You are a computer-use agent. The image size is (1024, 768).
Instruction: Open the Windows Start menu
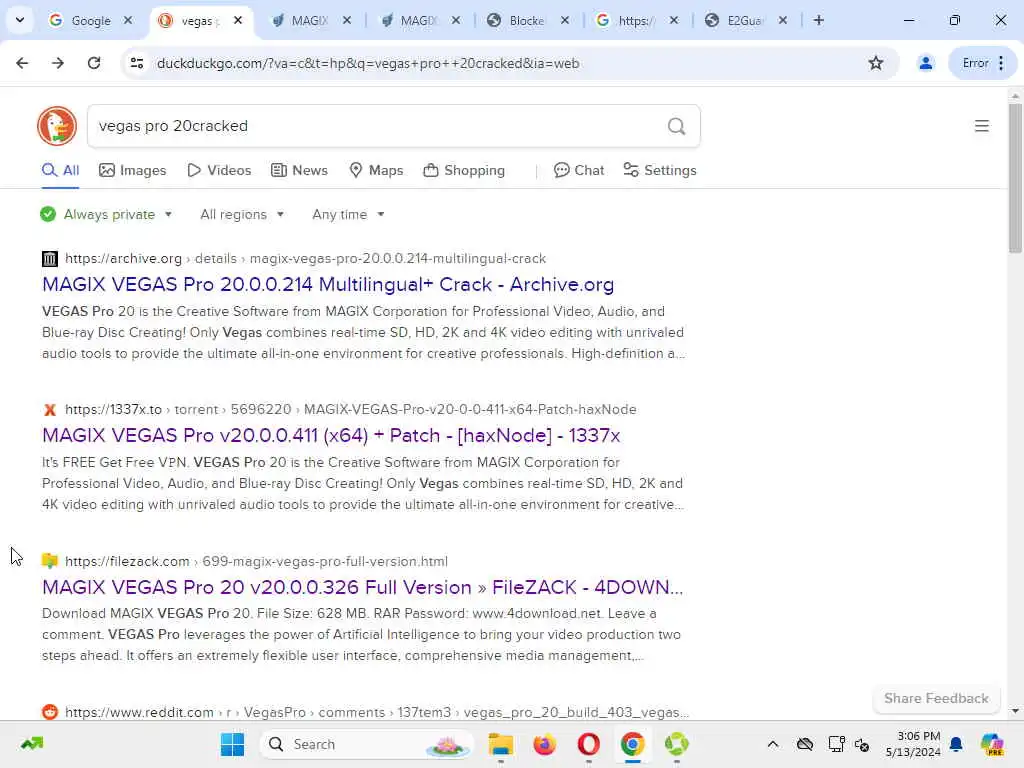coord(232,744)
